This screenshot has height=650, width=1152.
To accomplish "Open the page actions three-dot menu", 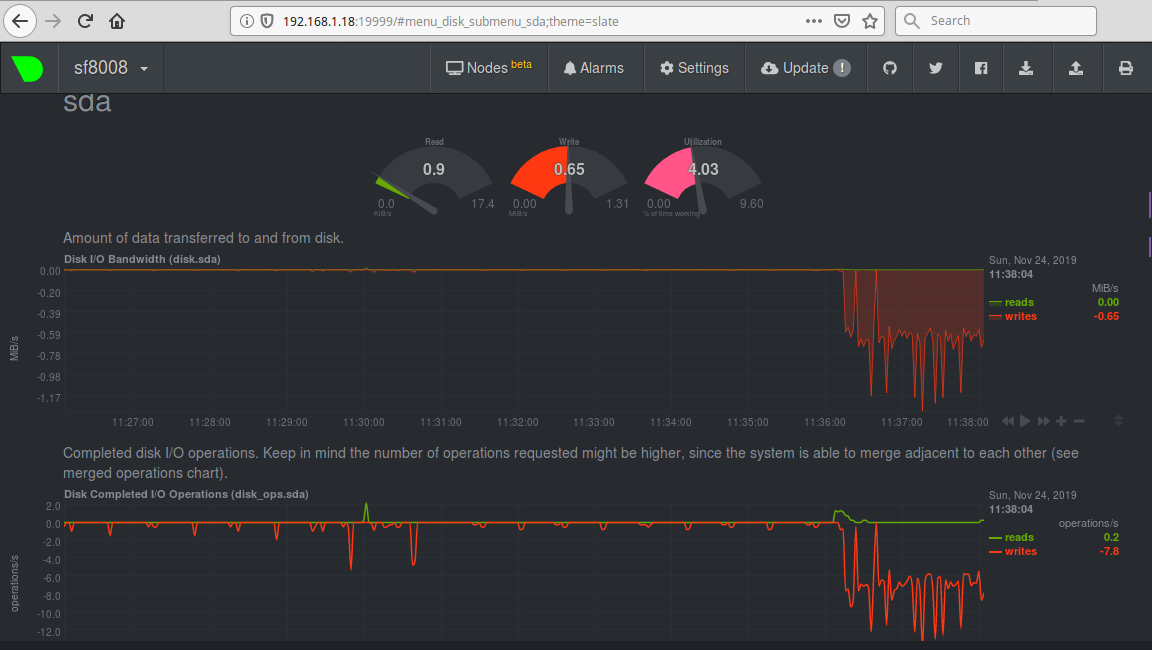I will [x=813, y=21].
